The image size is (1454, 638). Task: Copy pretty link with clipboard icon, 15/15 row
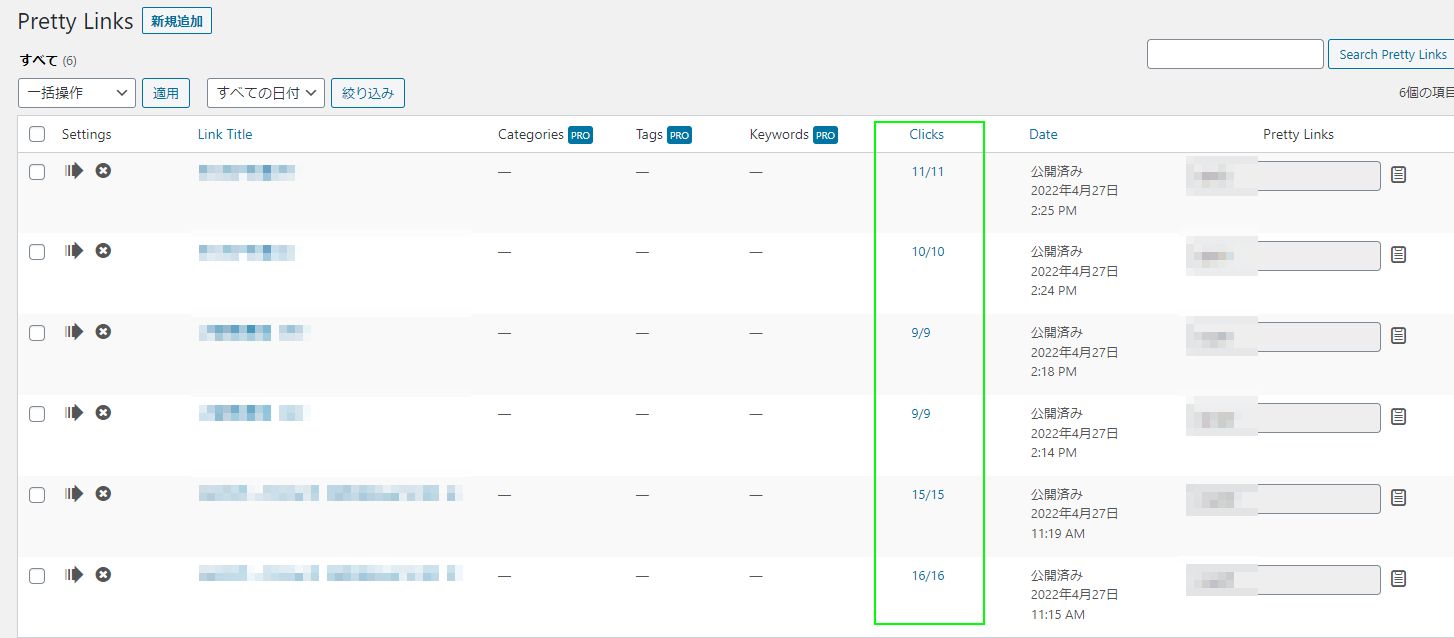coord(1399,497)
